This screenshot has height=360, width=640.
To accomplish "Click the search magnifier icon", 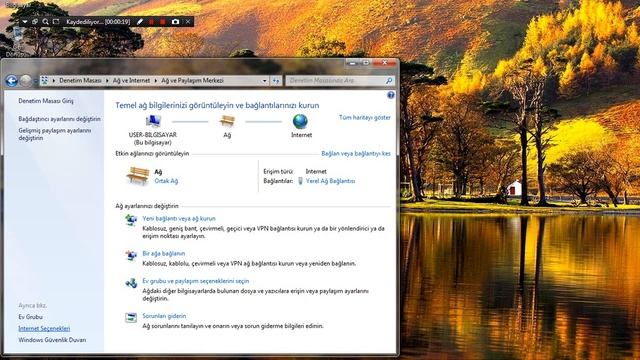I will pyautogui.click(x=389, y=81).
